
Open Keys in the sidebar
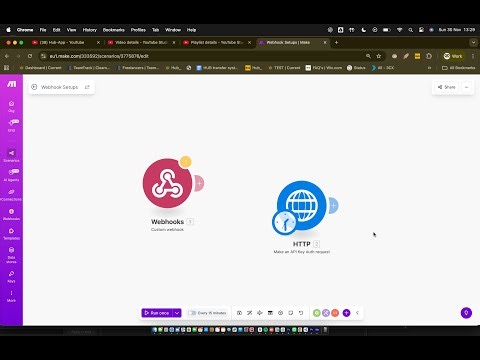11,276
